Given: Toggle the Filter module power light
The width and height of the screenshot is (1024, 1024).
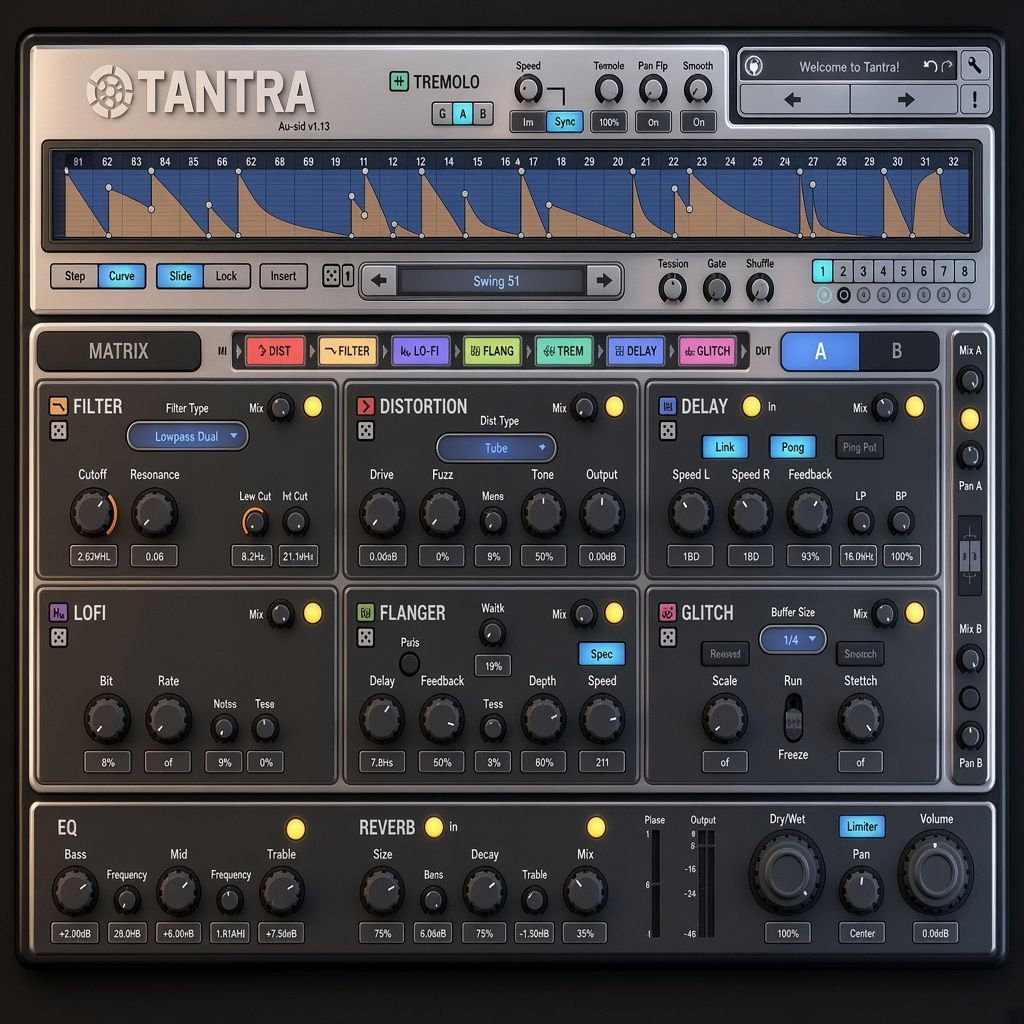Looking at the screenshot, I should [x=313, y=406].
